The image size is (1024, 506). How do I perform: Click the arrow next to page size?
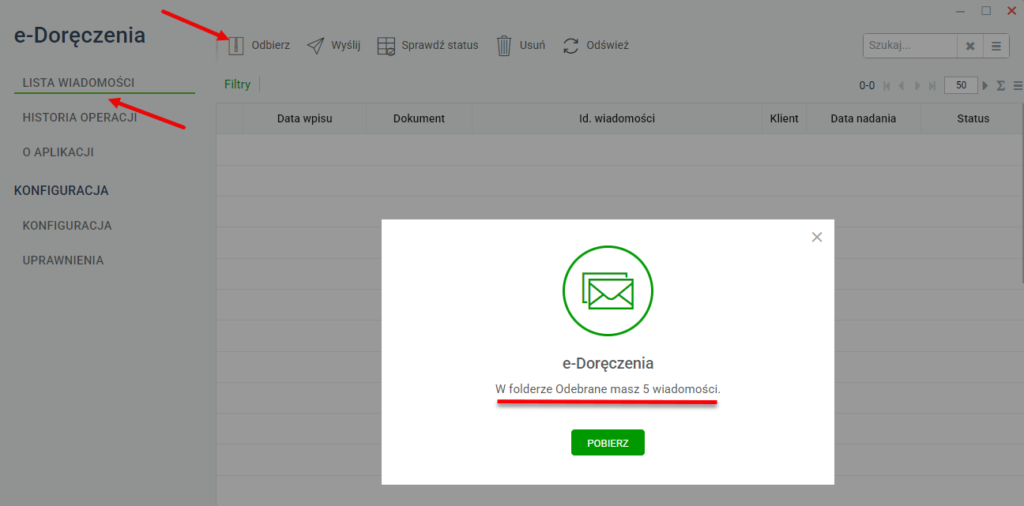coord(985,86)
